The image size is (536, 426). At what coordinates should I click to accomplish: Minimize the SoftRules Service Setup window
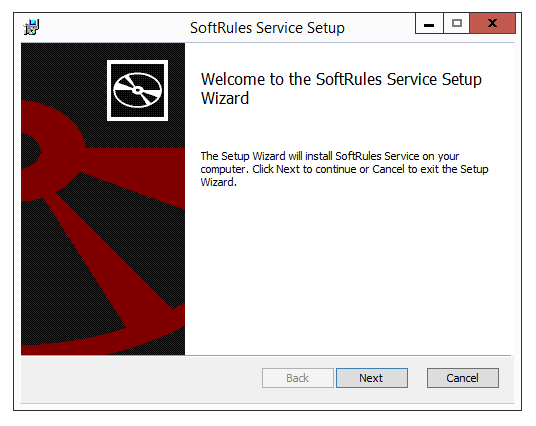(429, 23)
